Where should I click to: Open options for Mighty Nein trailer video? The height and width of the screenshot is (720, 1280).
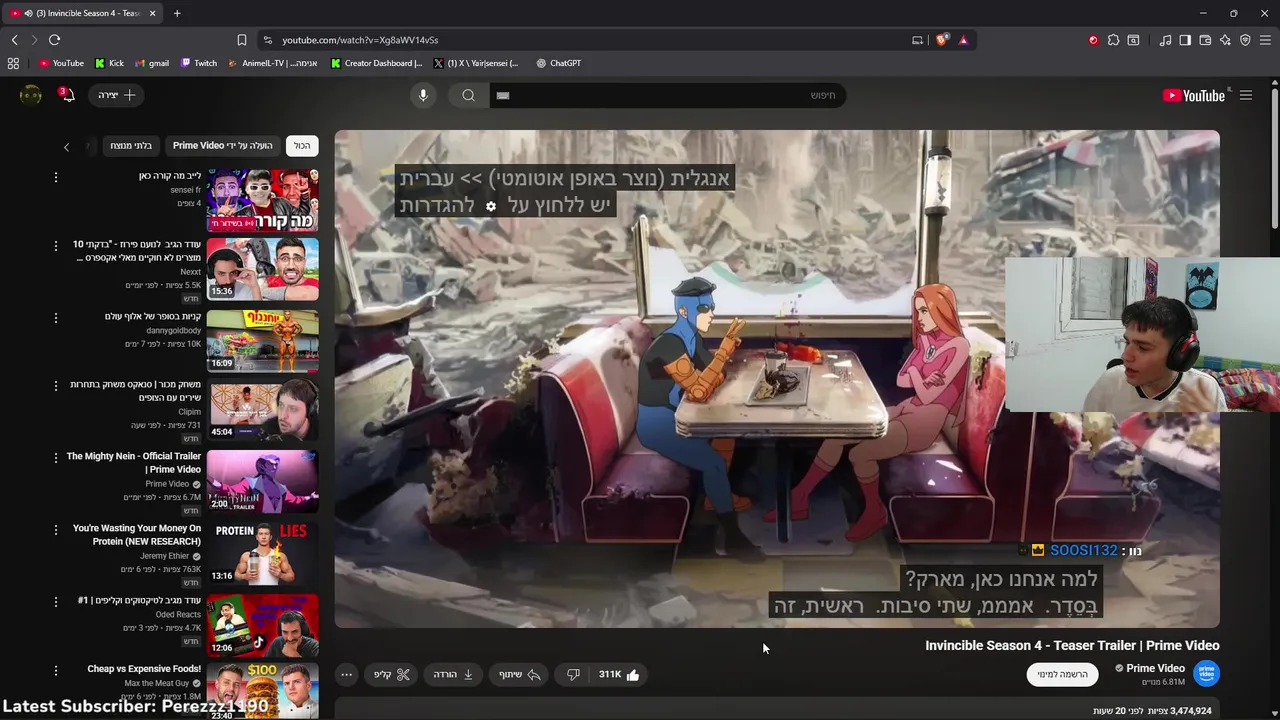56,457
